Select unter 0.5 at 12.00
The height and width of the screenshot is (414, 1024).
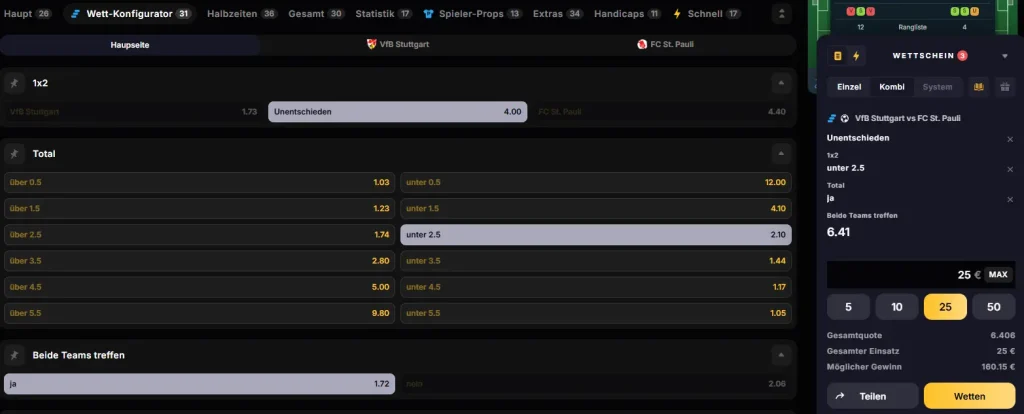[x=596, y=182]
